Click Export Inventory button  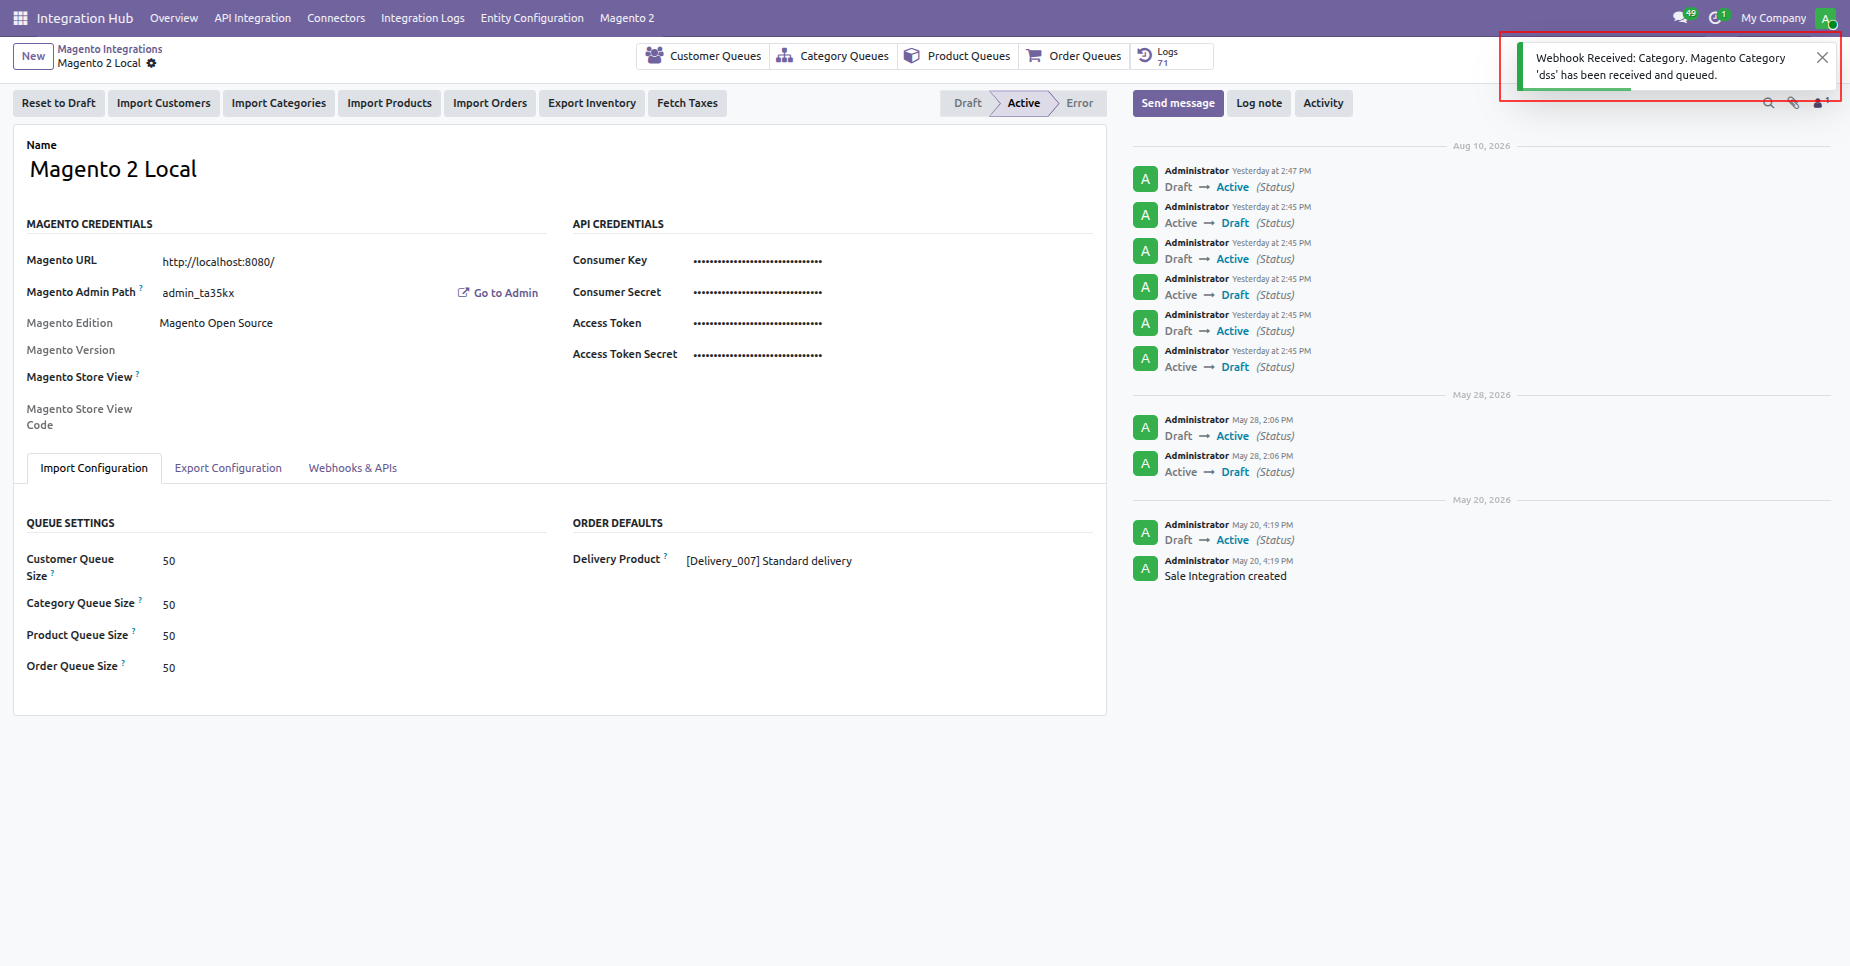(592, 103)
